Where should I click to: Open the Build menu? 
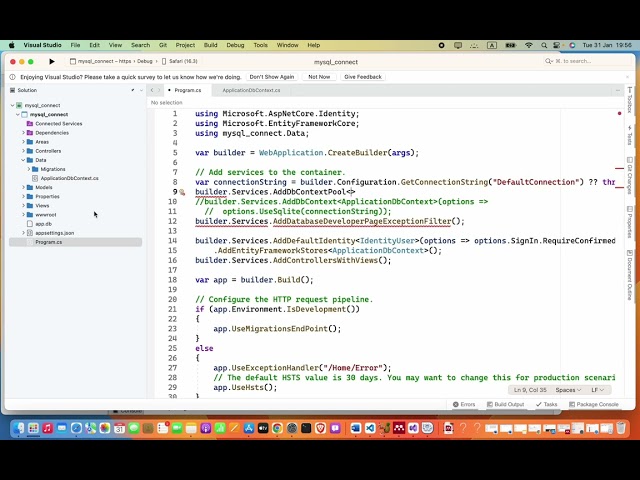click(x=211, y=45)
